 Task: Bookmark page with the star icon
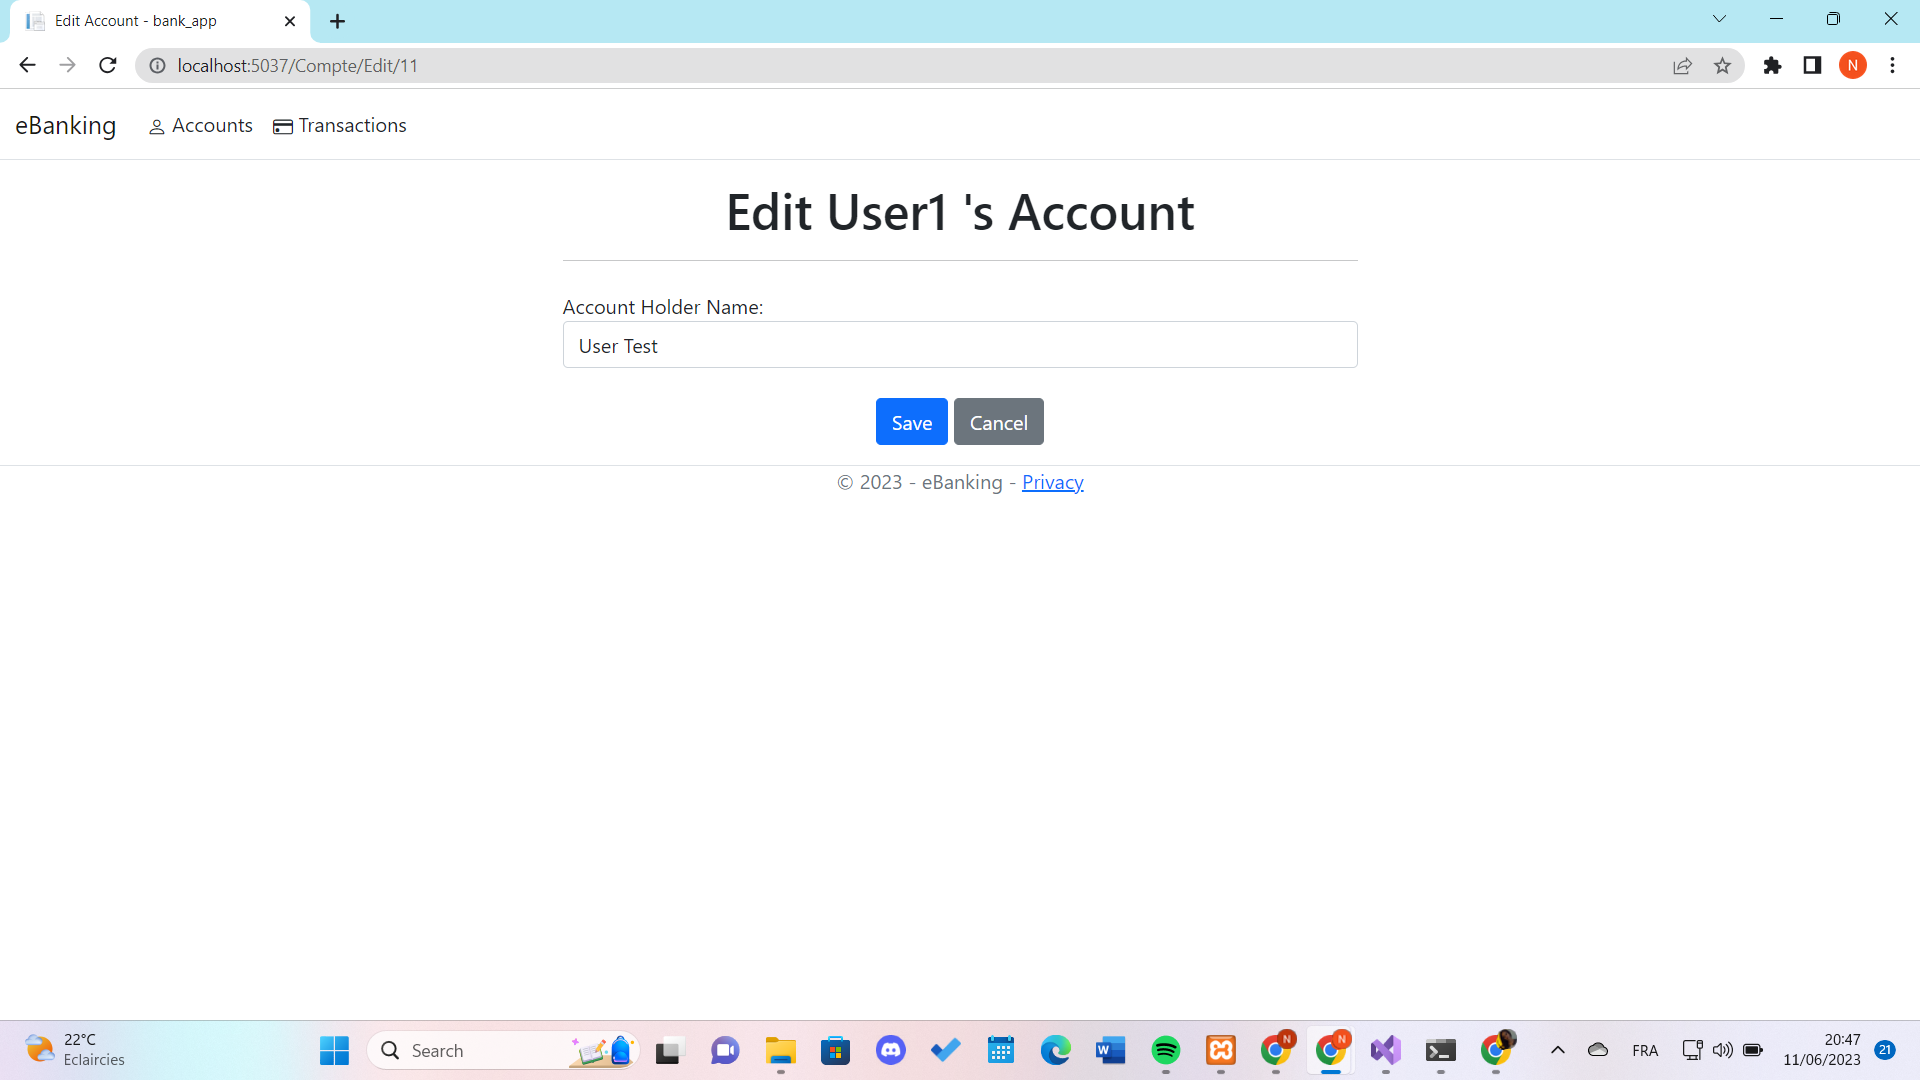[x=1722, y=65]
